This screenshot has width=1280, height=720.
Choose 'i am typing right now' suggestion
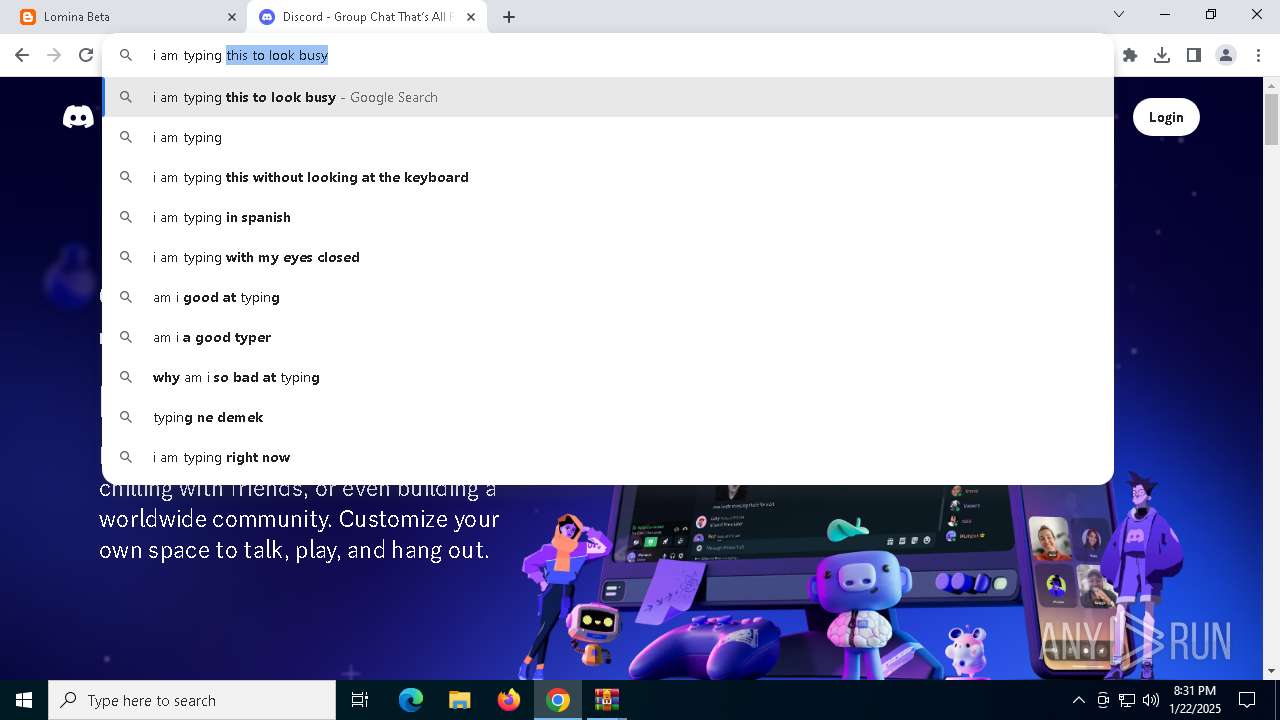[x=608, y=457]
